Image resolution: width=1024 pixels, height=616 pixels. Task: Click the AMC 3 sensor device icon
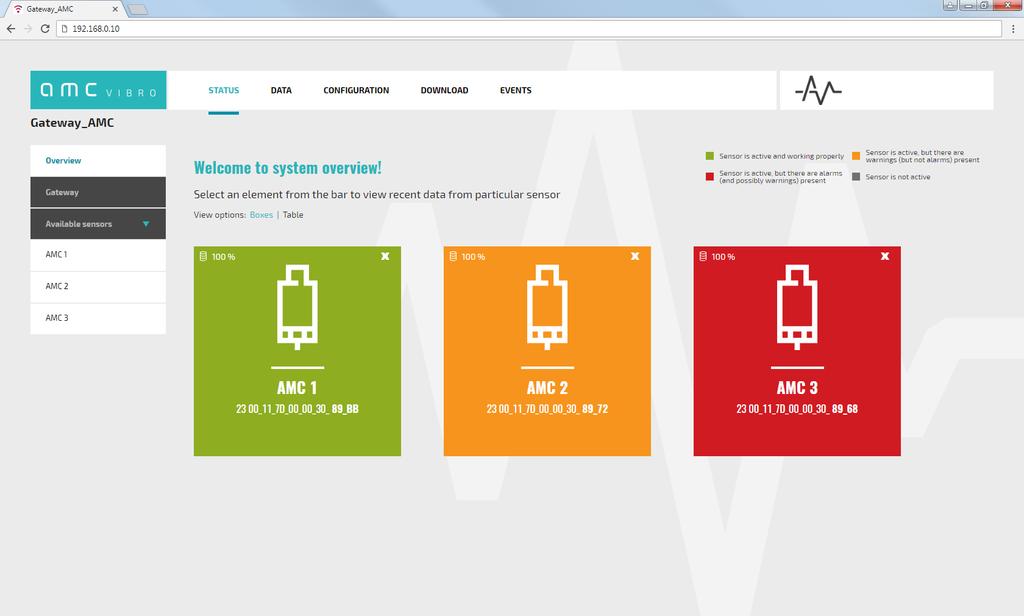tap(797, 307)
